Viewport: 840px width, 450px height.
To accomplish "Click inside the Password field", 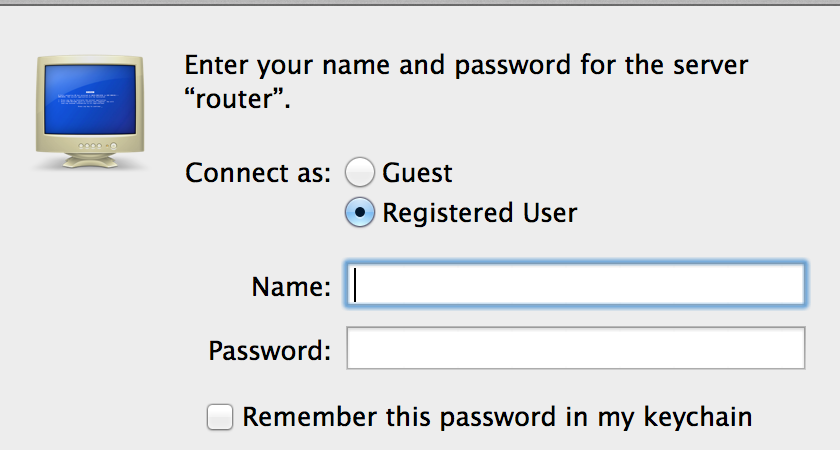I will coord(574,349).
